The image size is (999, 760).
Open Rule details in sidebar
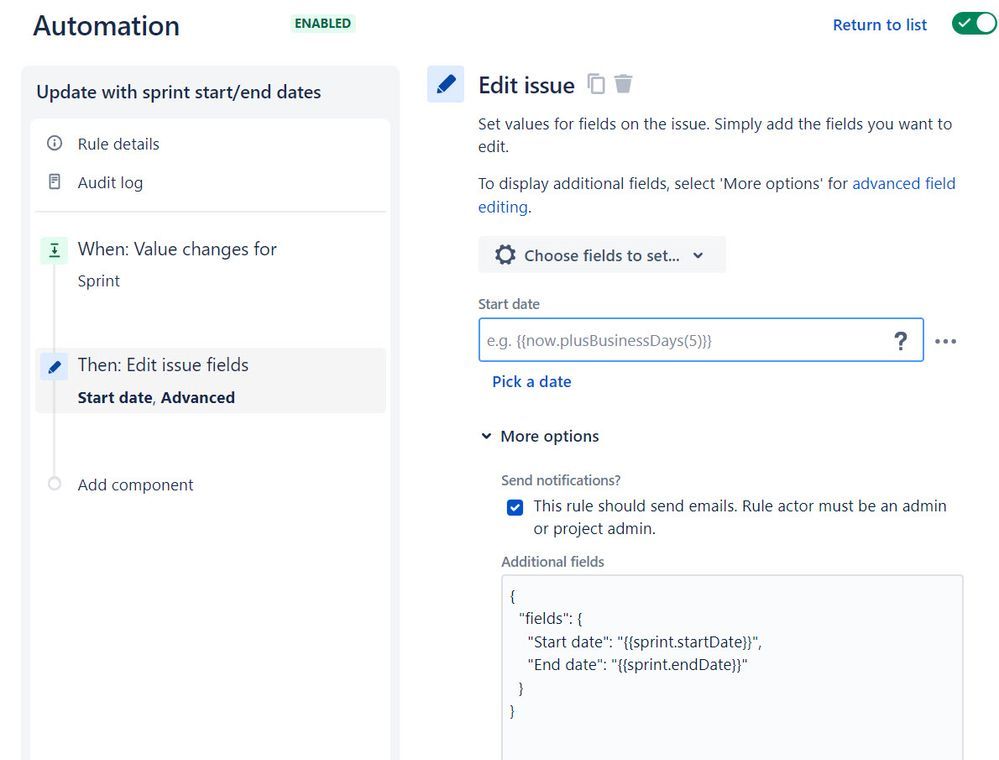point(118,144)
